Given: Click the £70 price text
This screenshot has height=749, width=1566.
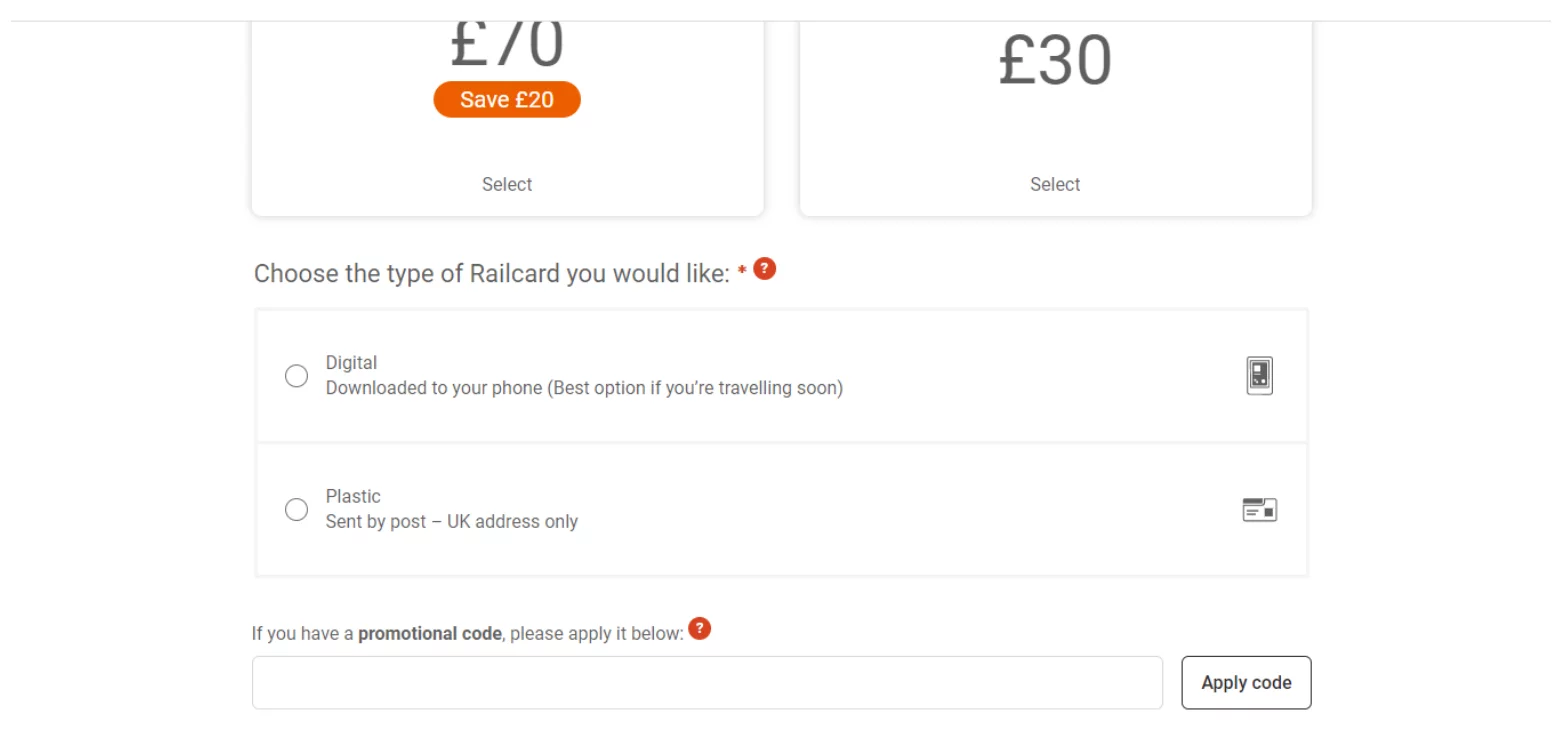Looking at the screenshot, I should 507,44.
